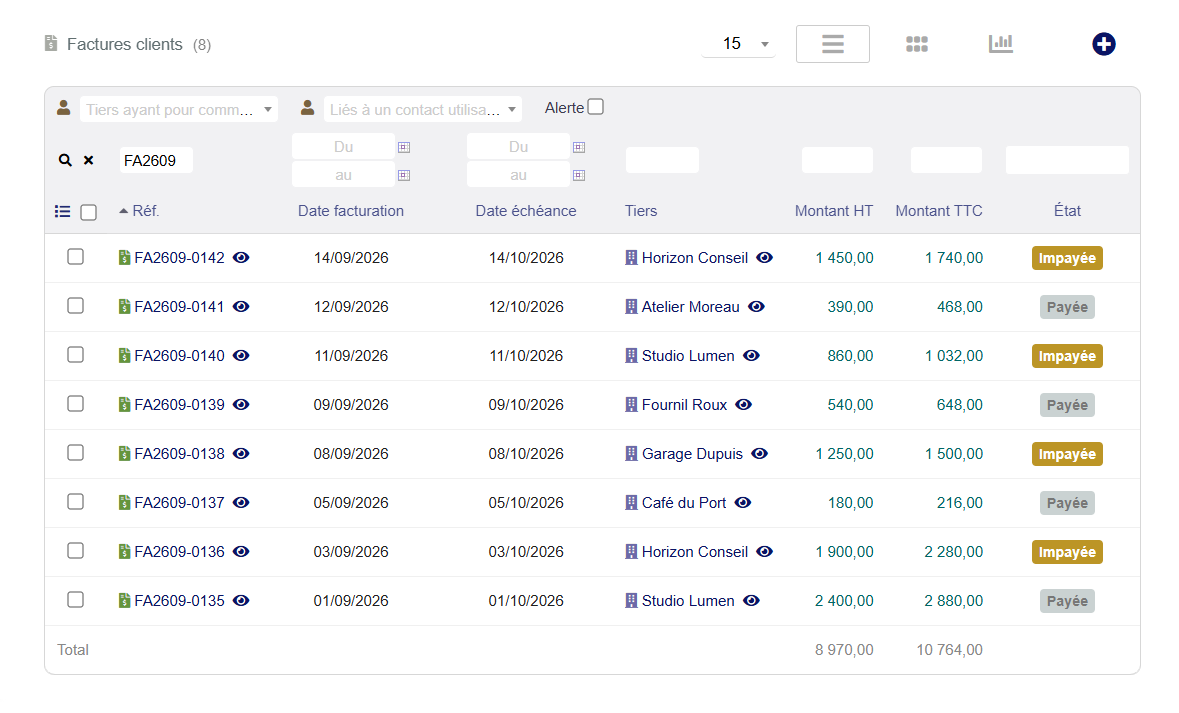Open invoice FA2609-0137
This screenshot has height=713, width=1179.
click(x=179, y=502)
